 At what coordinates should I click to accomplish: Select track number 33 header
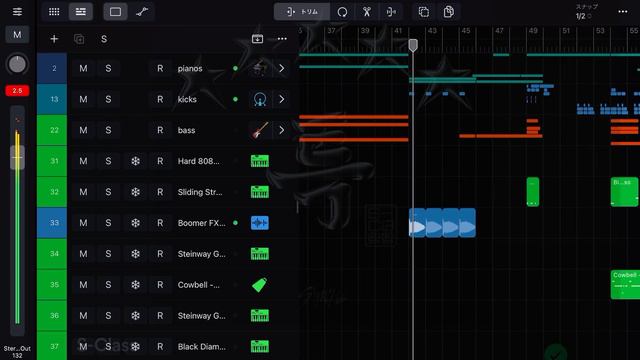[52, 223]
